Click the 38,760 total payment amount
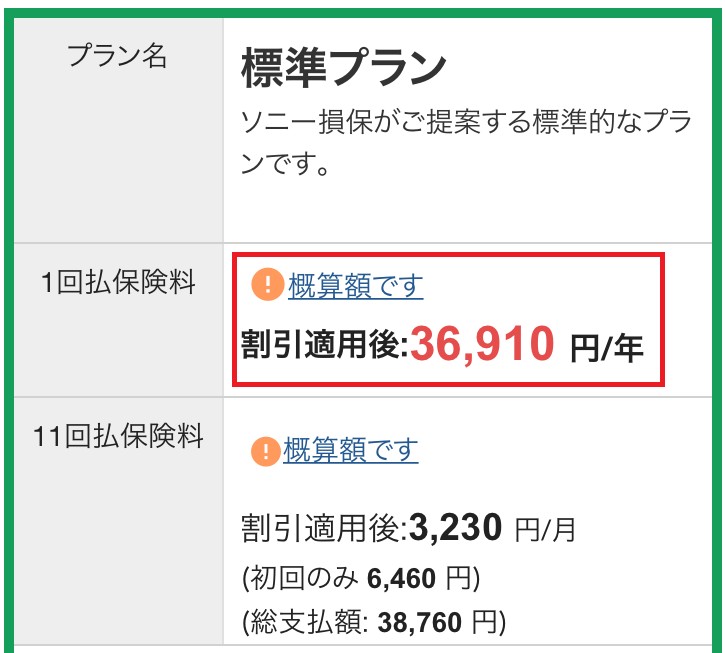 pos(422,624)
